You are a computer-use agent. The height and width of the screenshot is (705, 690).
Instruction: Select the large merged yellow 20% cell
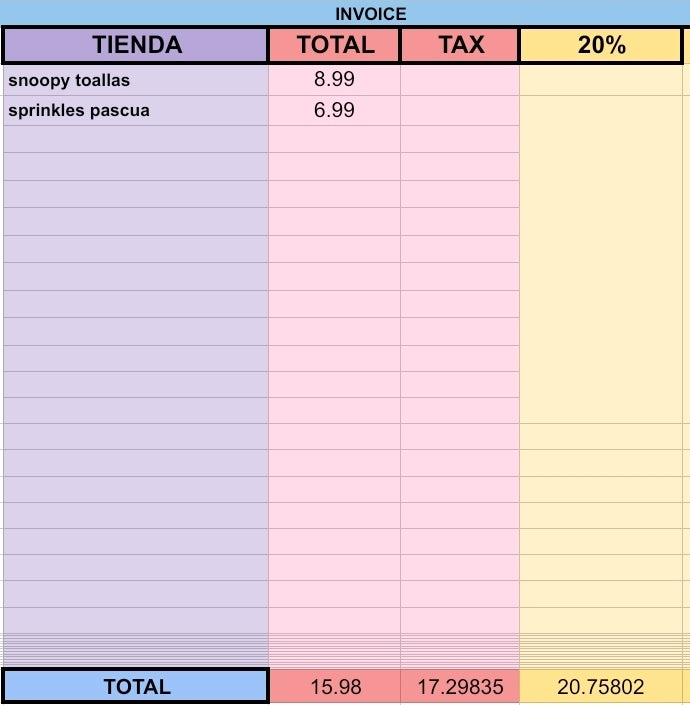[x=601, y=259]
